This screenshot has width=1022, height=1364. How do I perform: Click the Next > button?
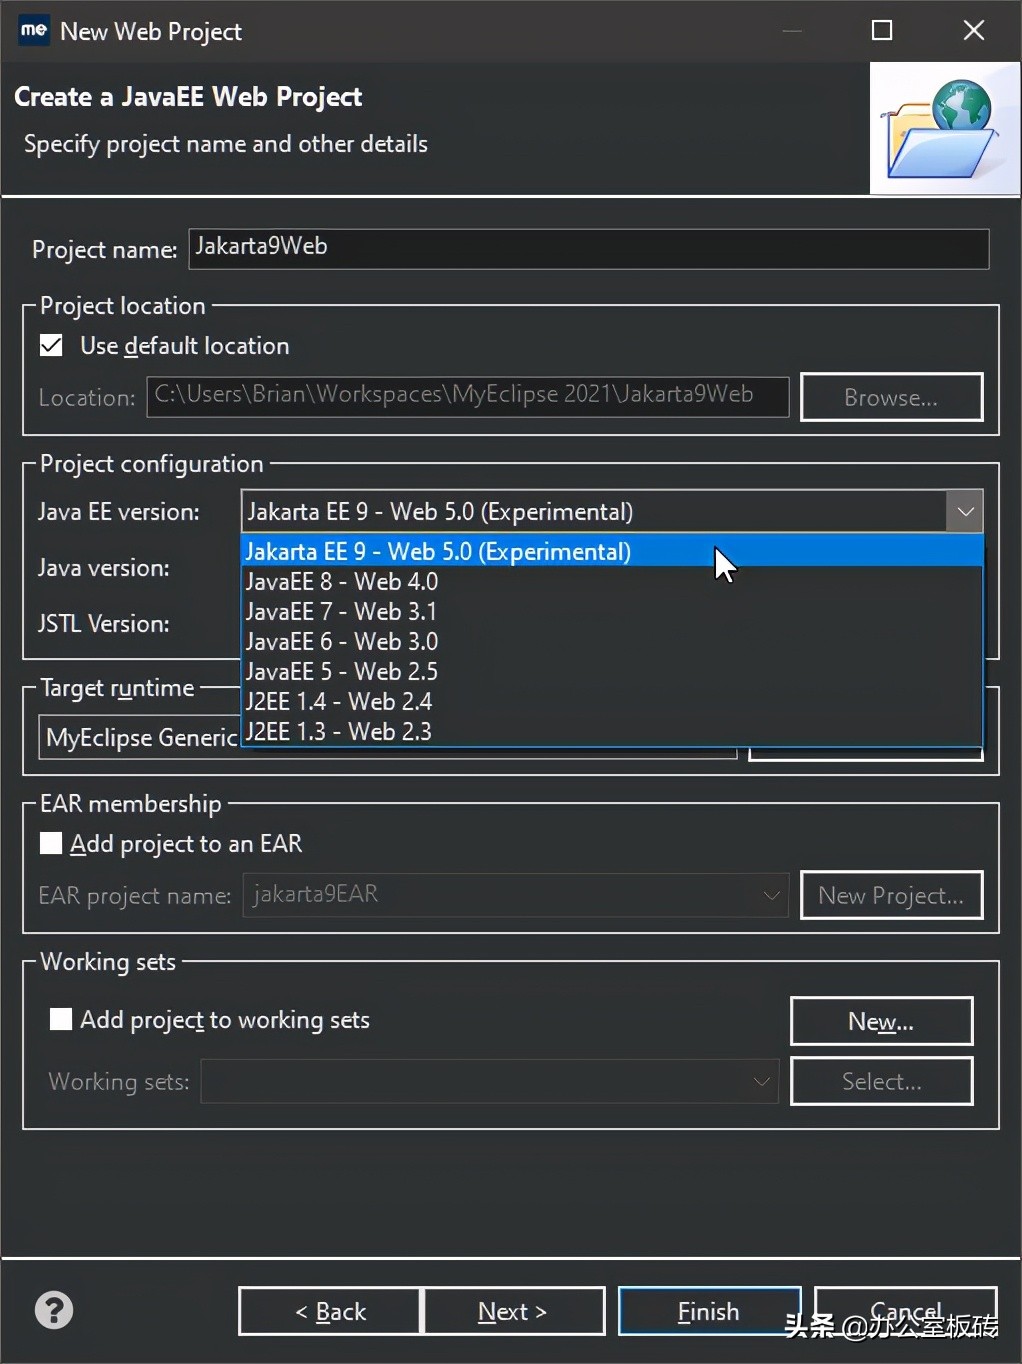tap(514, 1311)
